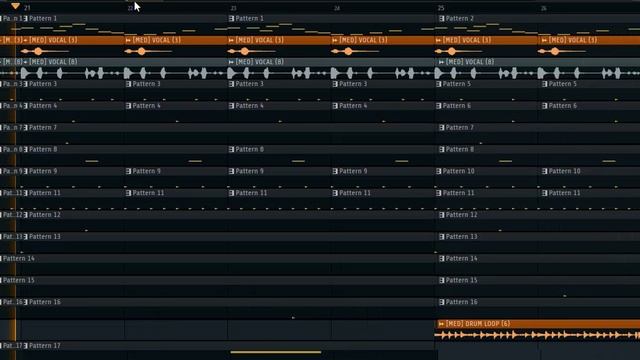Select cut-off Pattern 15 title at left edge
Image resolution: width=640 pixels, height=360 pixels.
click(19, 280)
